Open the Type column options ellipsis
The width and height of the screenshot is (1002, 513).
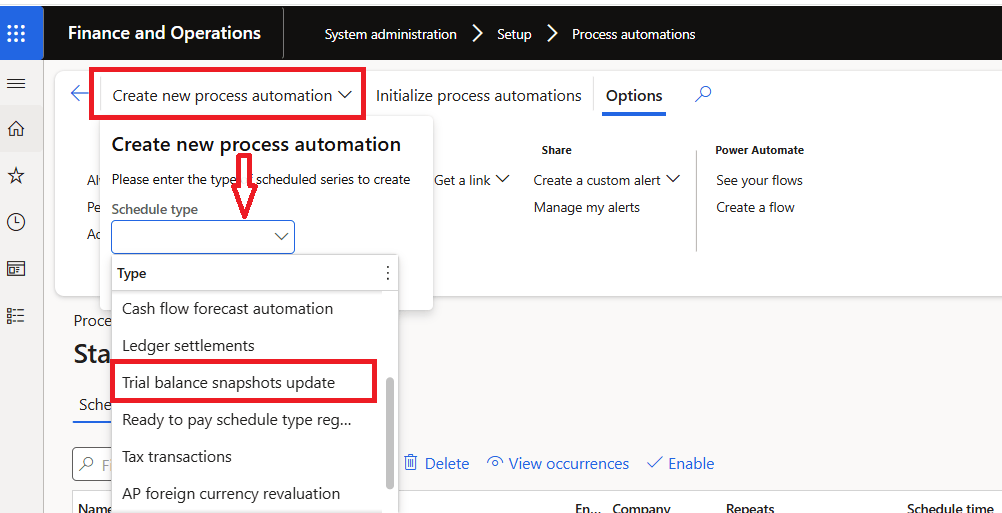(387, 273)
